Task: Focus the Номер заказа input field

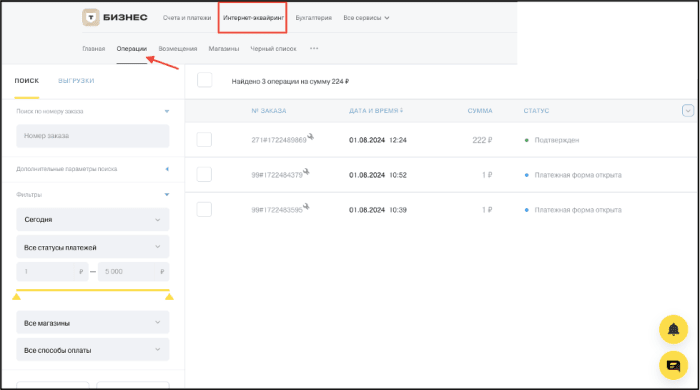Action: click(x=93, y=136)
